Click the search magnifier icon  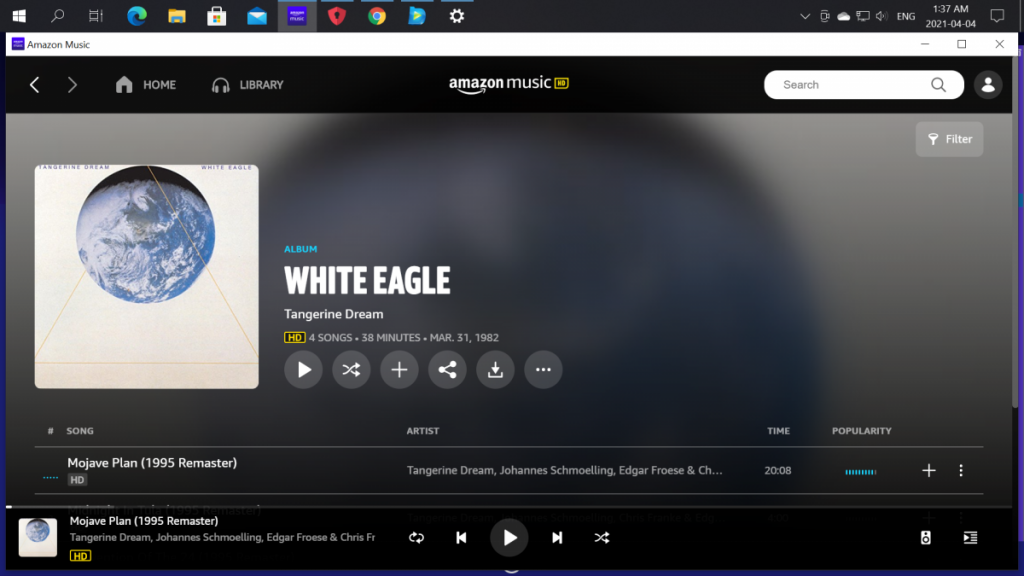click(938, 85)
